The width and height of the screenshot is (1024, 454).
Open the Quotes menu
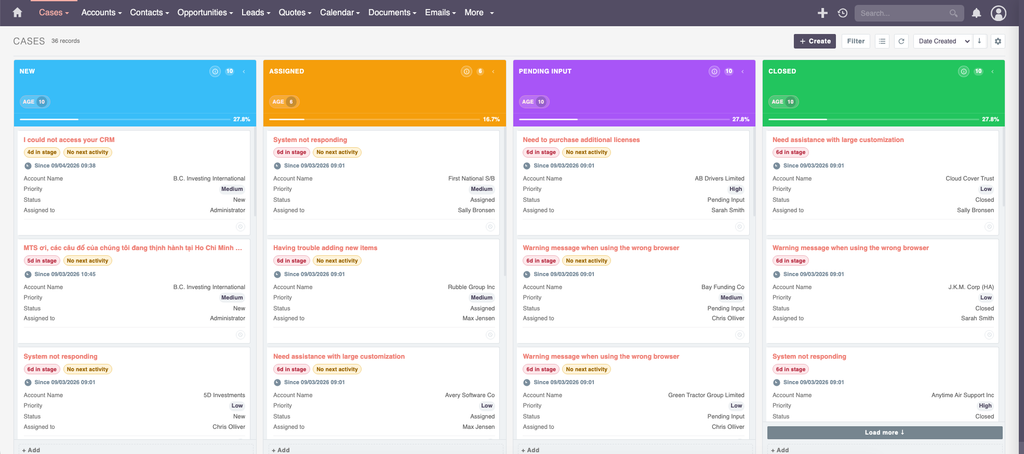[295, 12]
